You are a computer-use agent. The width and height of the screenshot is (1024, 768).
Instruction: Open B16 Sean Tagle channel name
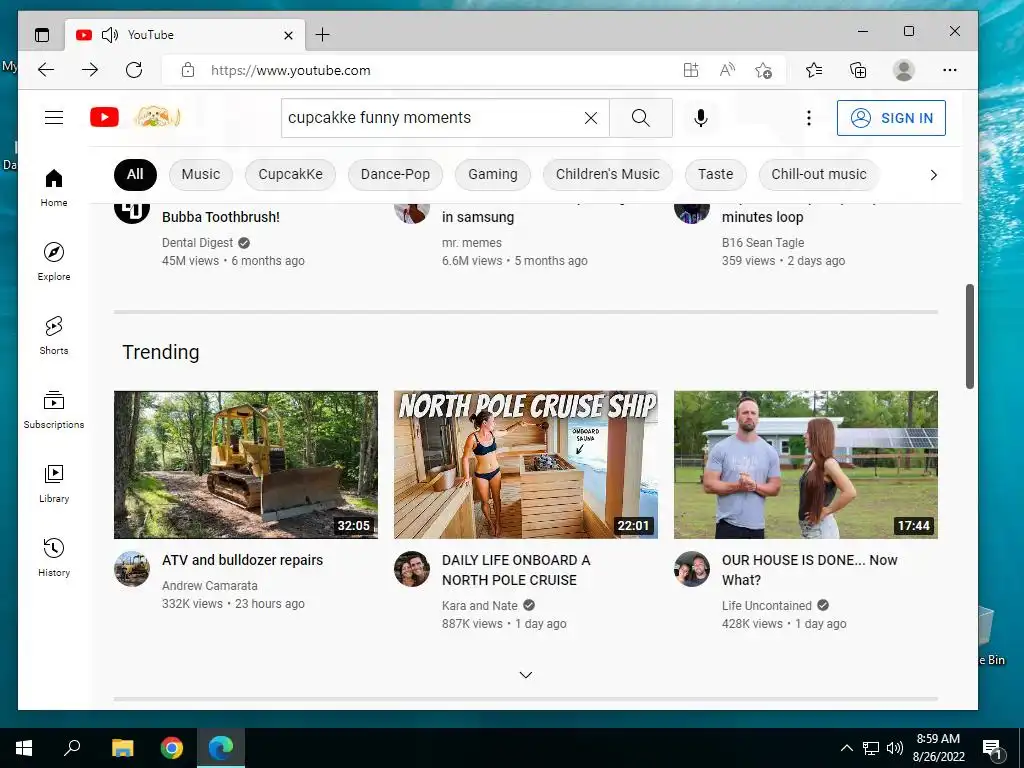[763, 243]
